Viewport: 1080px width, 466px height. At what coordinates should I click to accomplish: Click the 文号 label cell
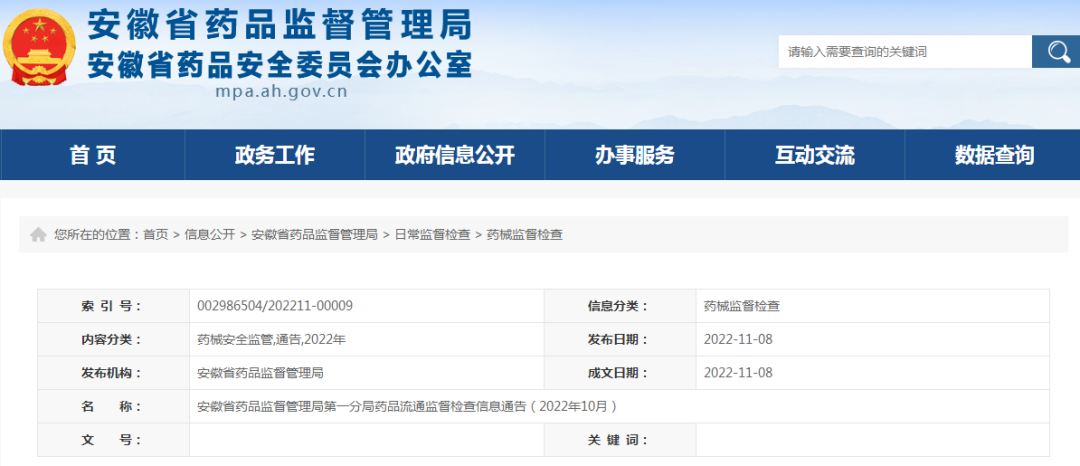click(114, 440)
